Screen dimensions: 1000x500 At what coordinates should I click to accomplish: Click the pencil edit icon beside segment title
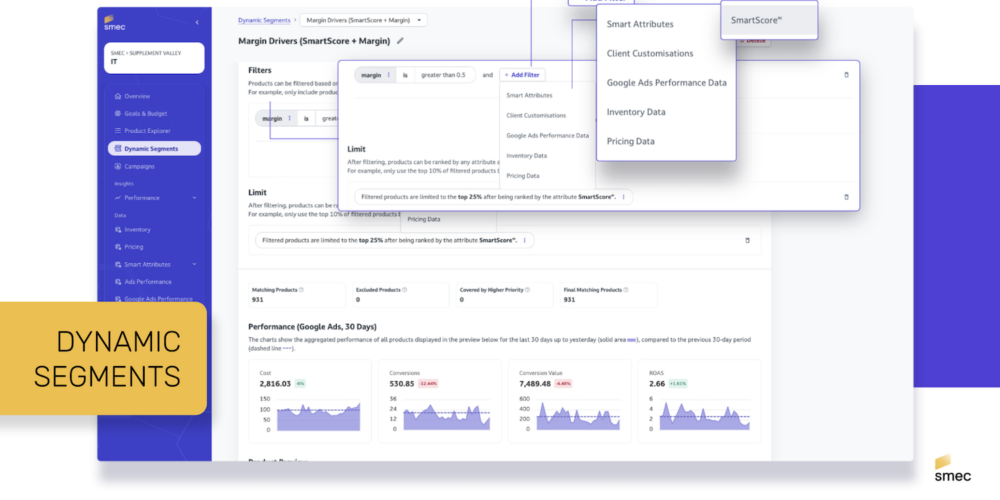(x=401, y=41)
